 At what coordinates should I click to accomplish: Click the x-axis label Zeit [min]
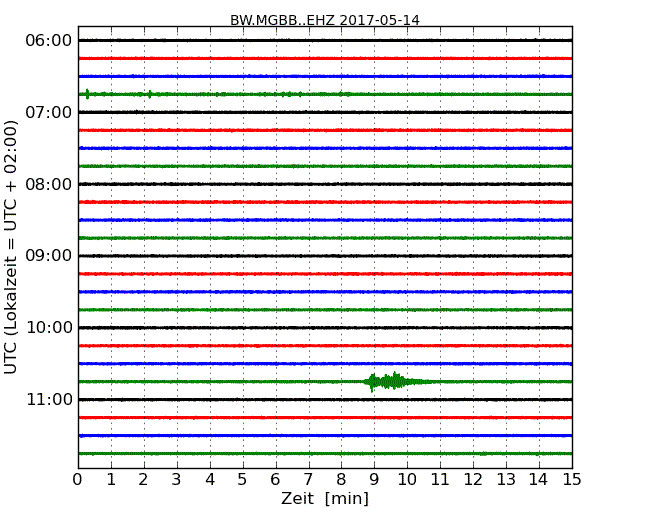(x=325, y=498)
